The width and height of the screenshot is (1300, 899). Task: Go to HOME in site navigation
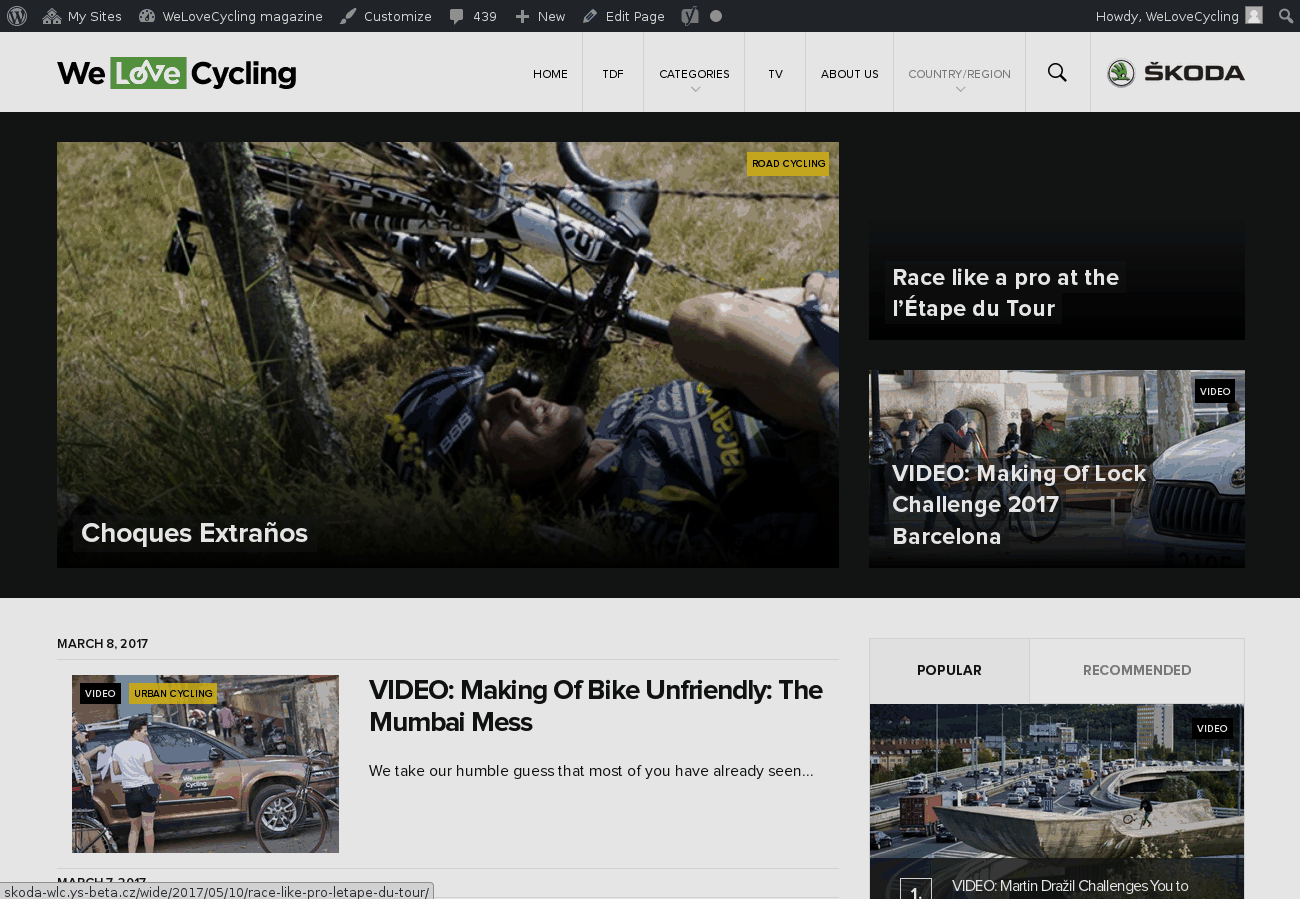pyautogui.click(x=550, y=74)
